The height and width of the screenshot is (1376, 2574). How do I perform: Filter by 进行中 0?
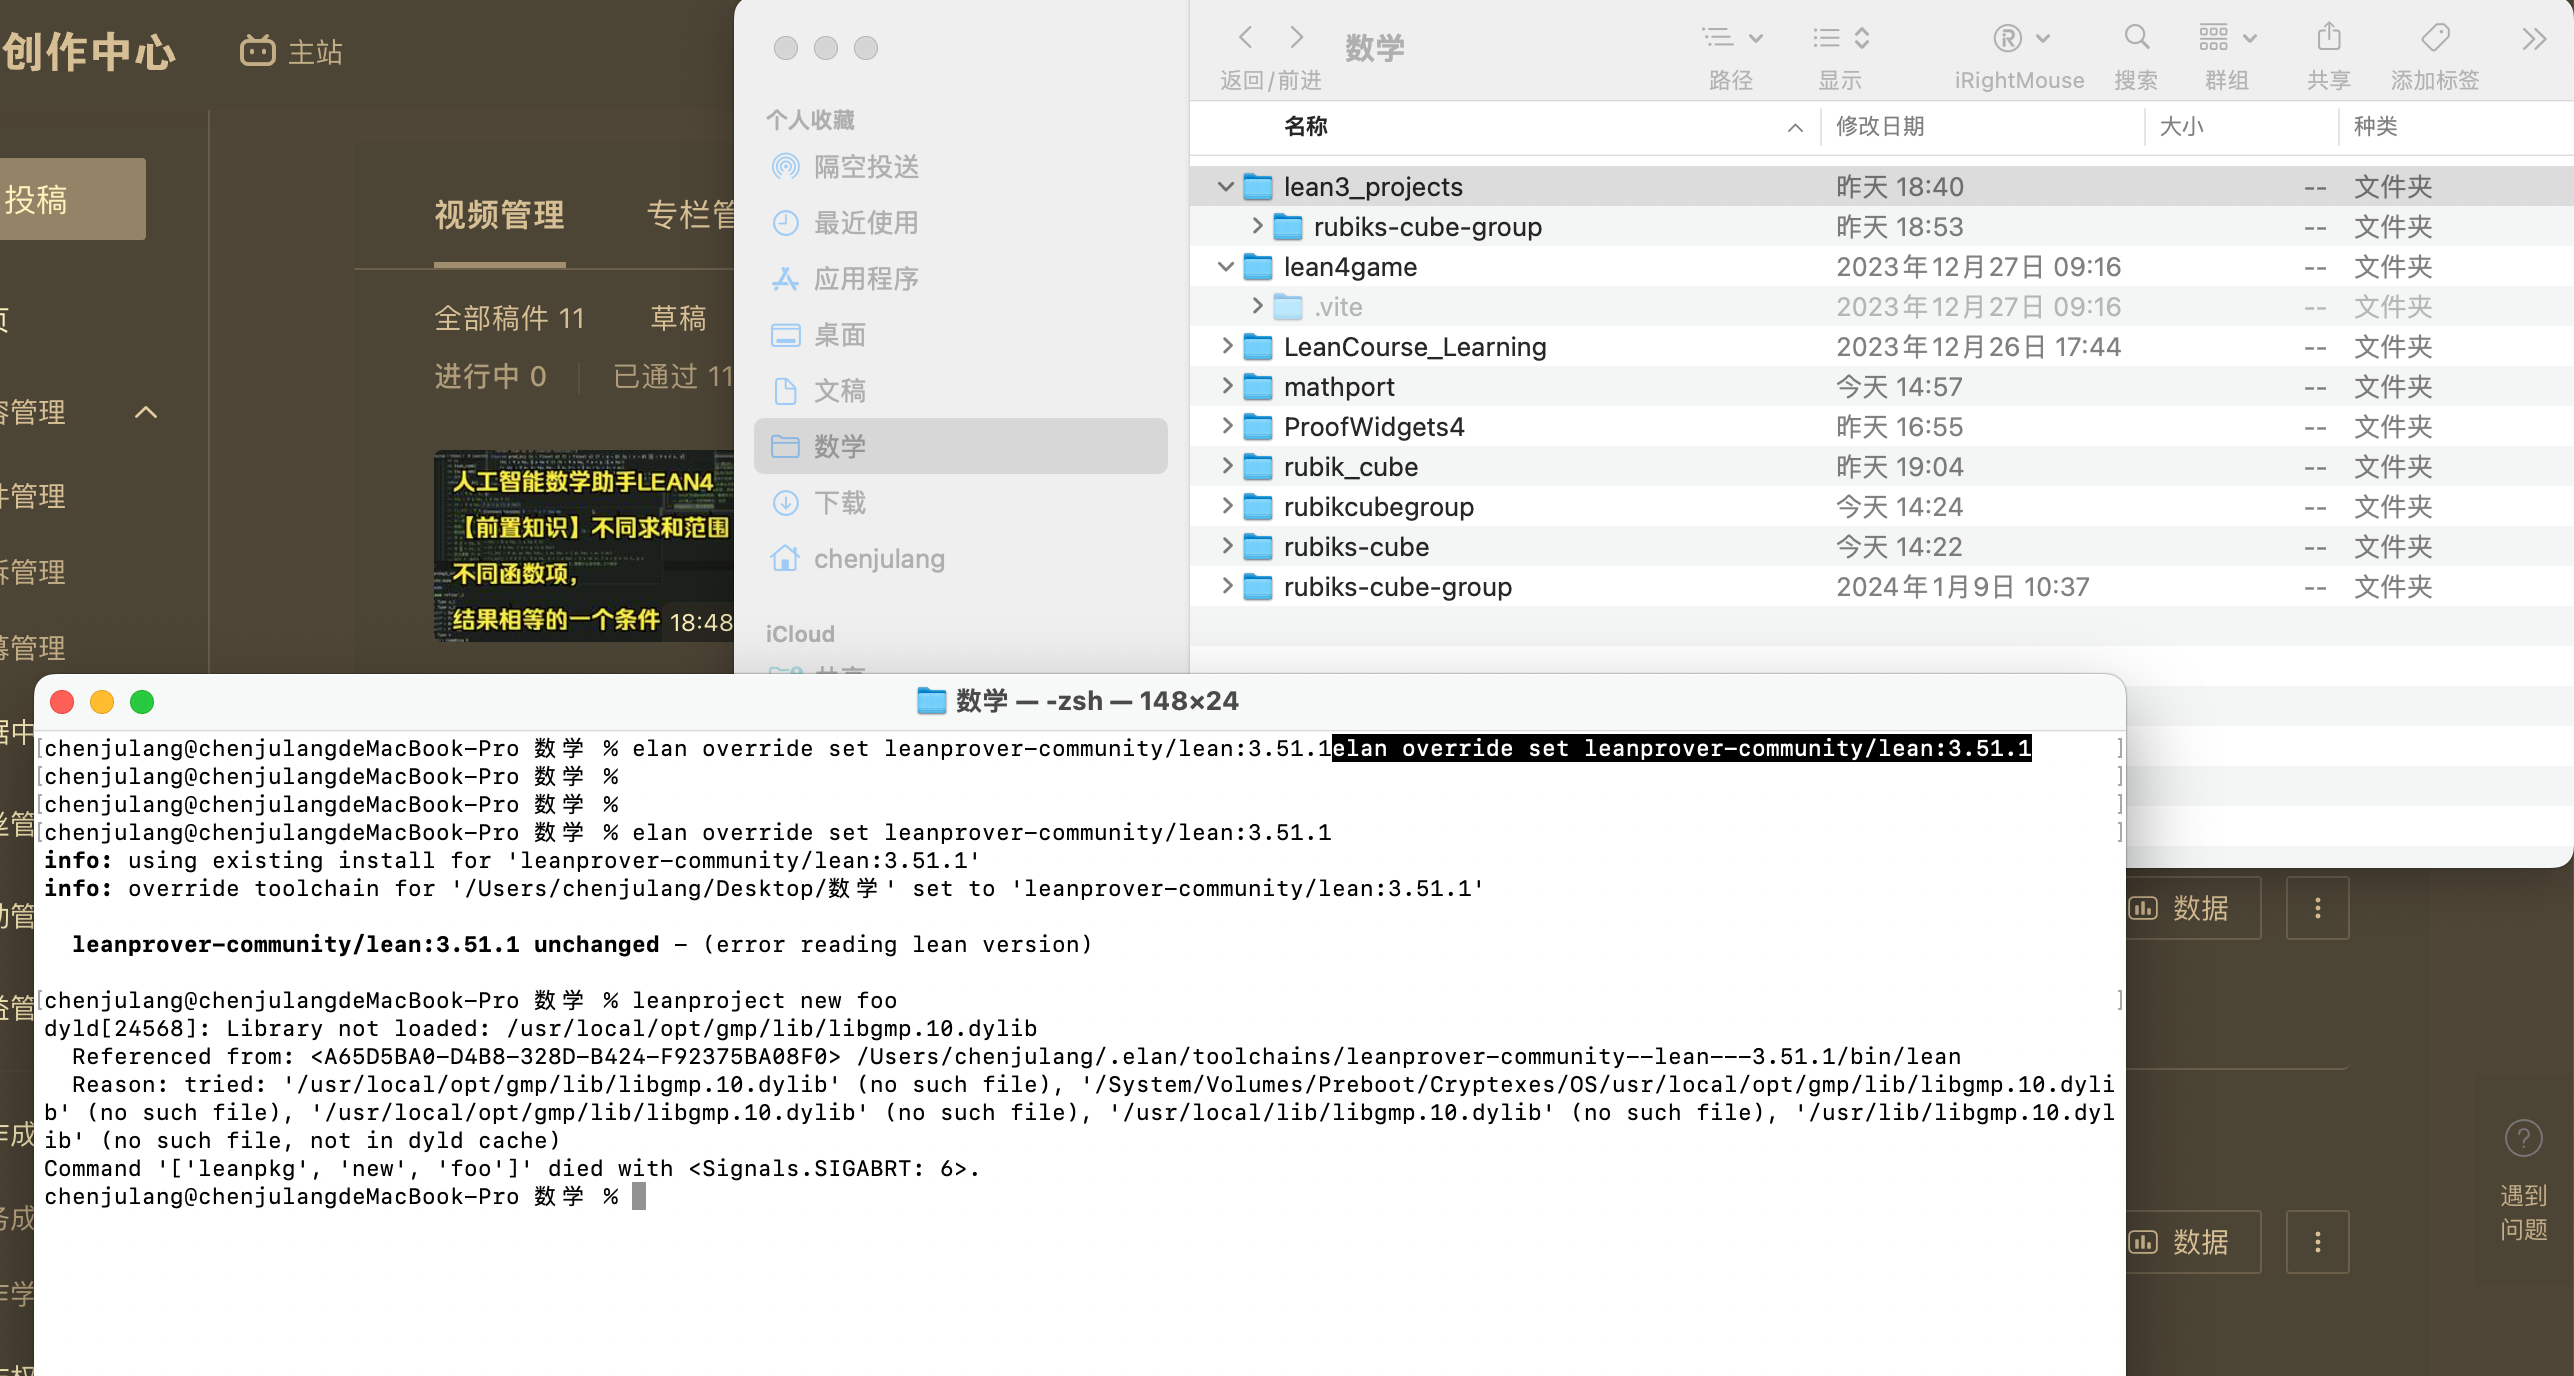click(490, 376)
